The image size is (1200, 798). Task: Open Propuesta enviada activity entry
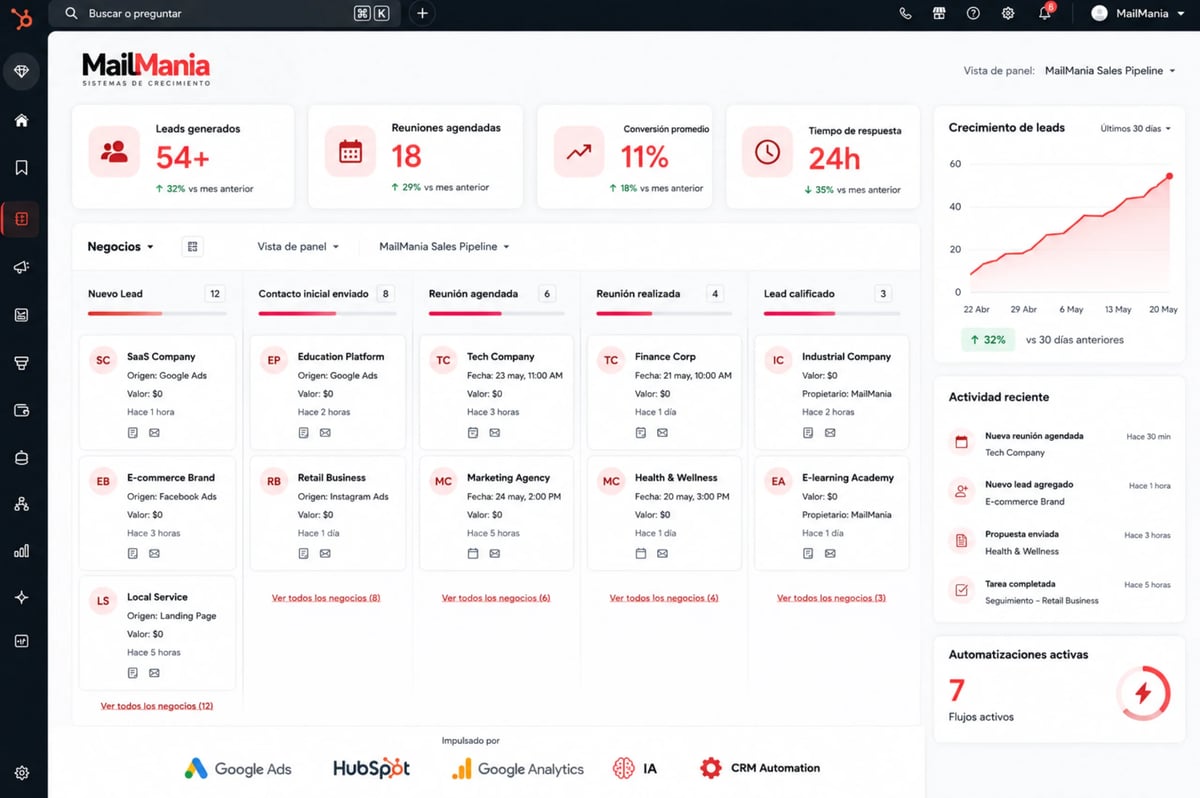[1059, 542]
